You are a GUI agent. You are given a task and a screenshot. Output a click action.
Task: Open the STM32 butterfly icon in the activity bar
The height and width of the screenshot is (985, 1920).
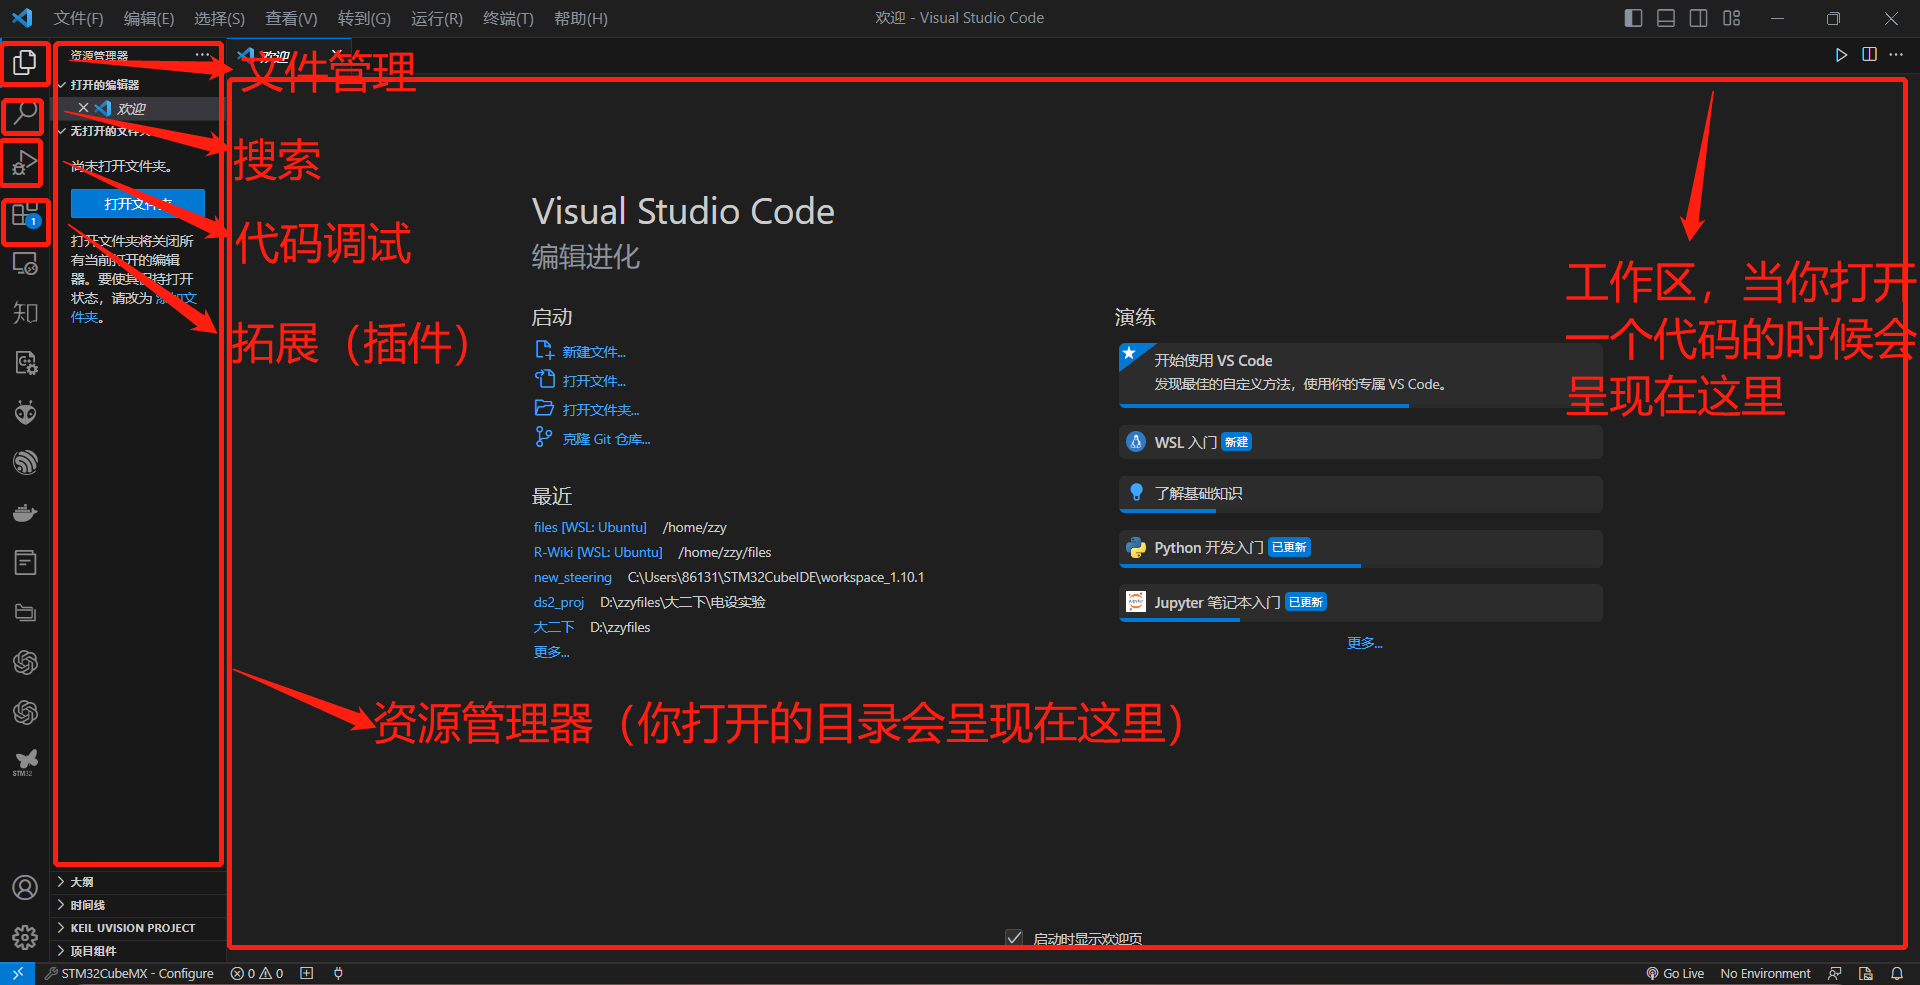point(25,762)
